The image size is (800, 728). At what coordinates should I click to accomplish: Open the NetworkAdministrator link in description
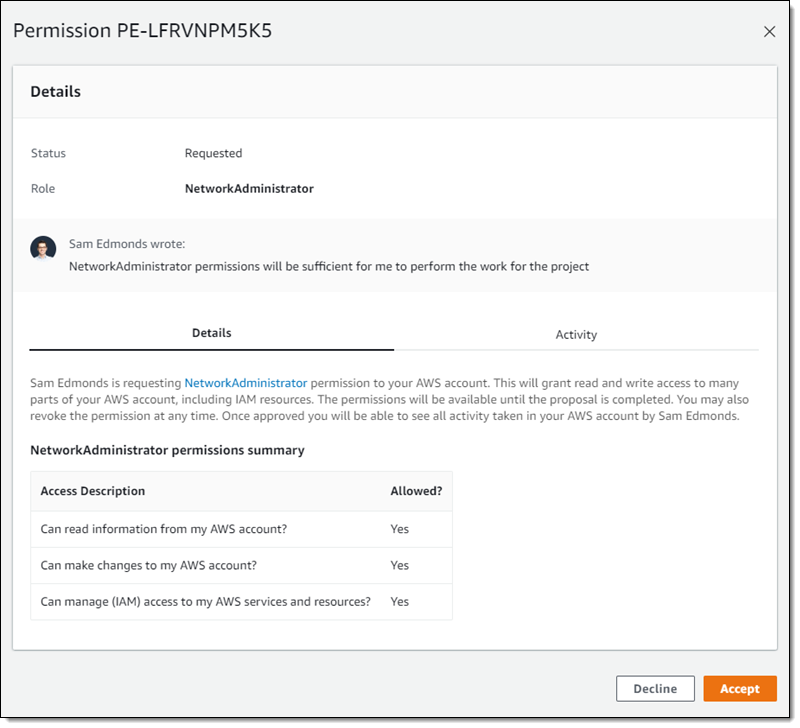(245, 383)
